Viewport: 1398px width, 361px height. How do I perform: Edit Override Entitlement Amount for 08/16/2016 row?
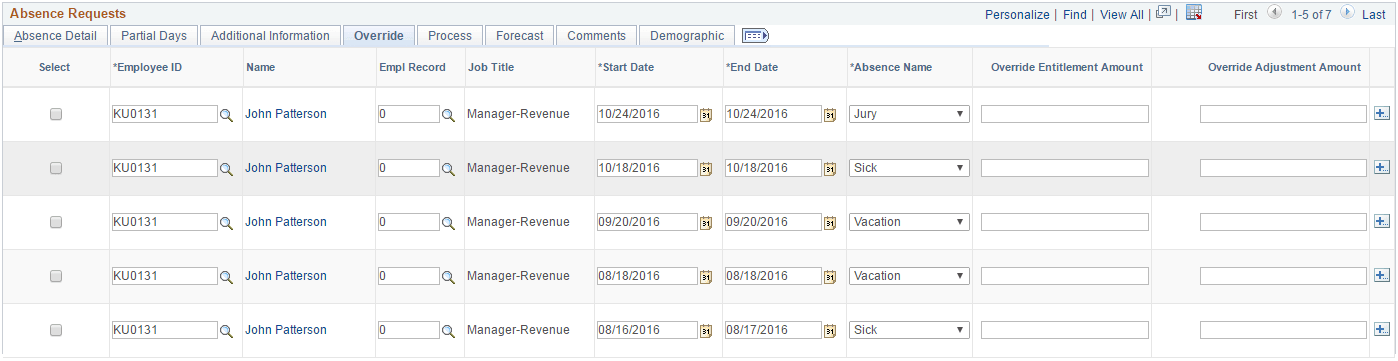[x=1065, y=330]
